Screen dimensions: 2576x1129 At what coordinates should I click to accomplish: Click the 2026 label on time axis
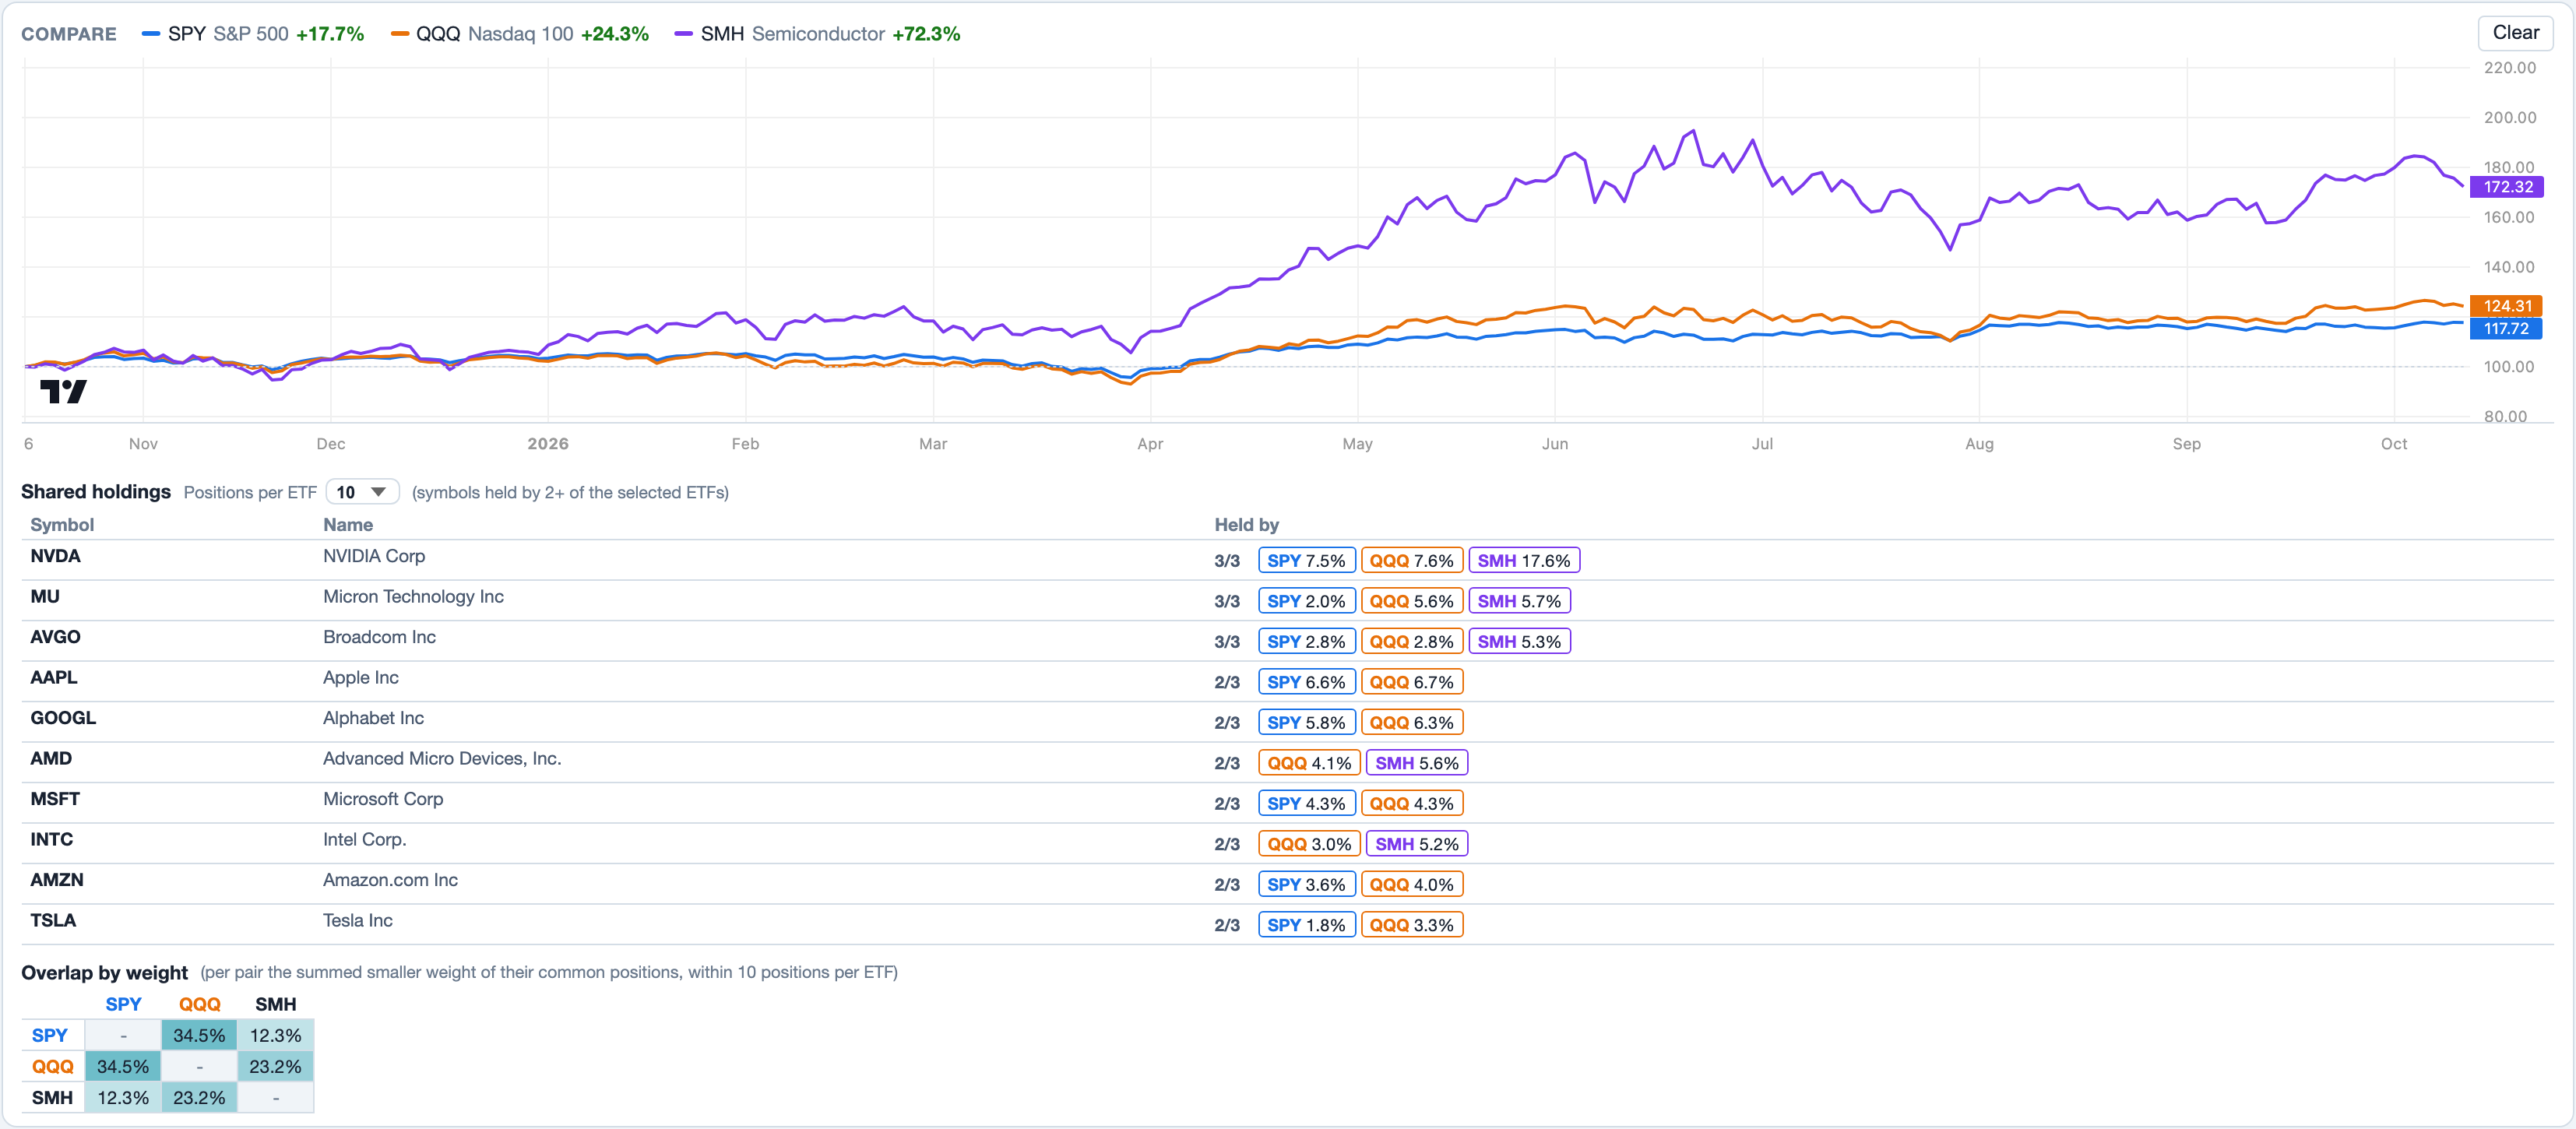(x=548, y=444)
